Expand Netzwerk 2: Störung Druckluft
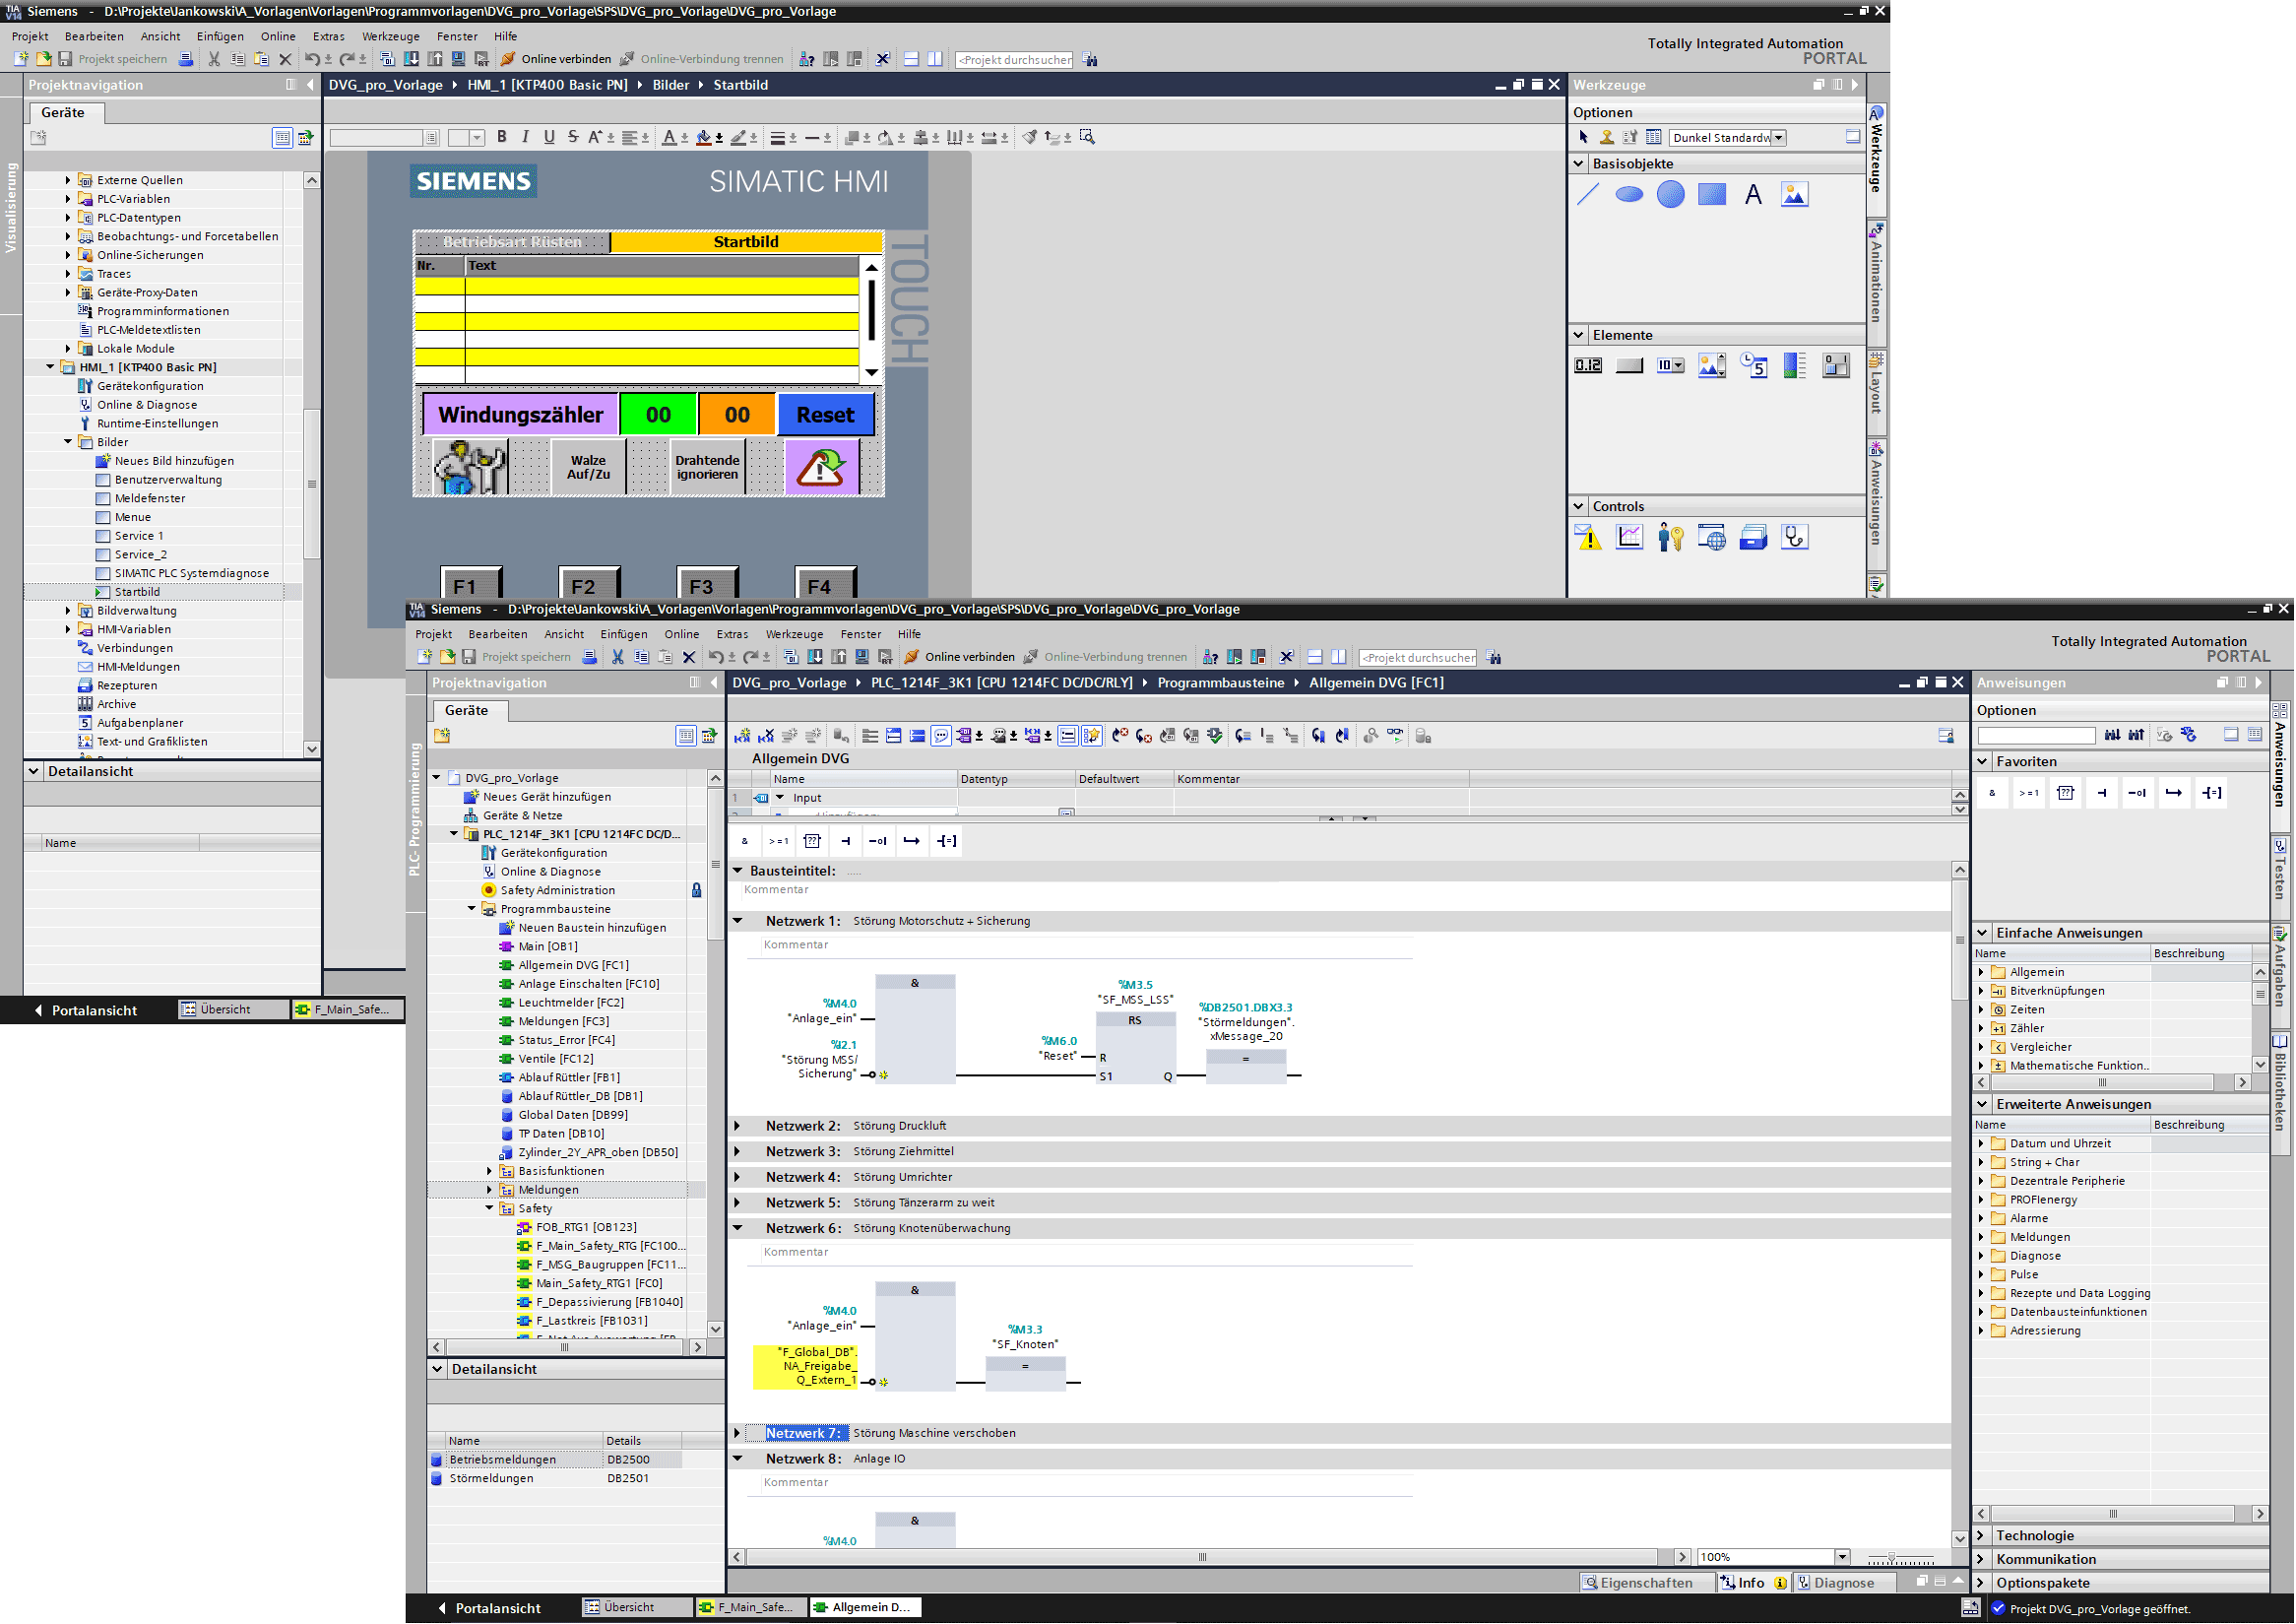Screen dimensions: 2296x1624 click(x=738, y=1127)
